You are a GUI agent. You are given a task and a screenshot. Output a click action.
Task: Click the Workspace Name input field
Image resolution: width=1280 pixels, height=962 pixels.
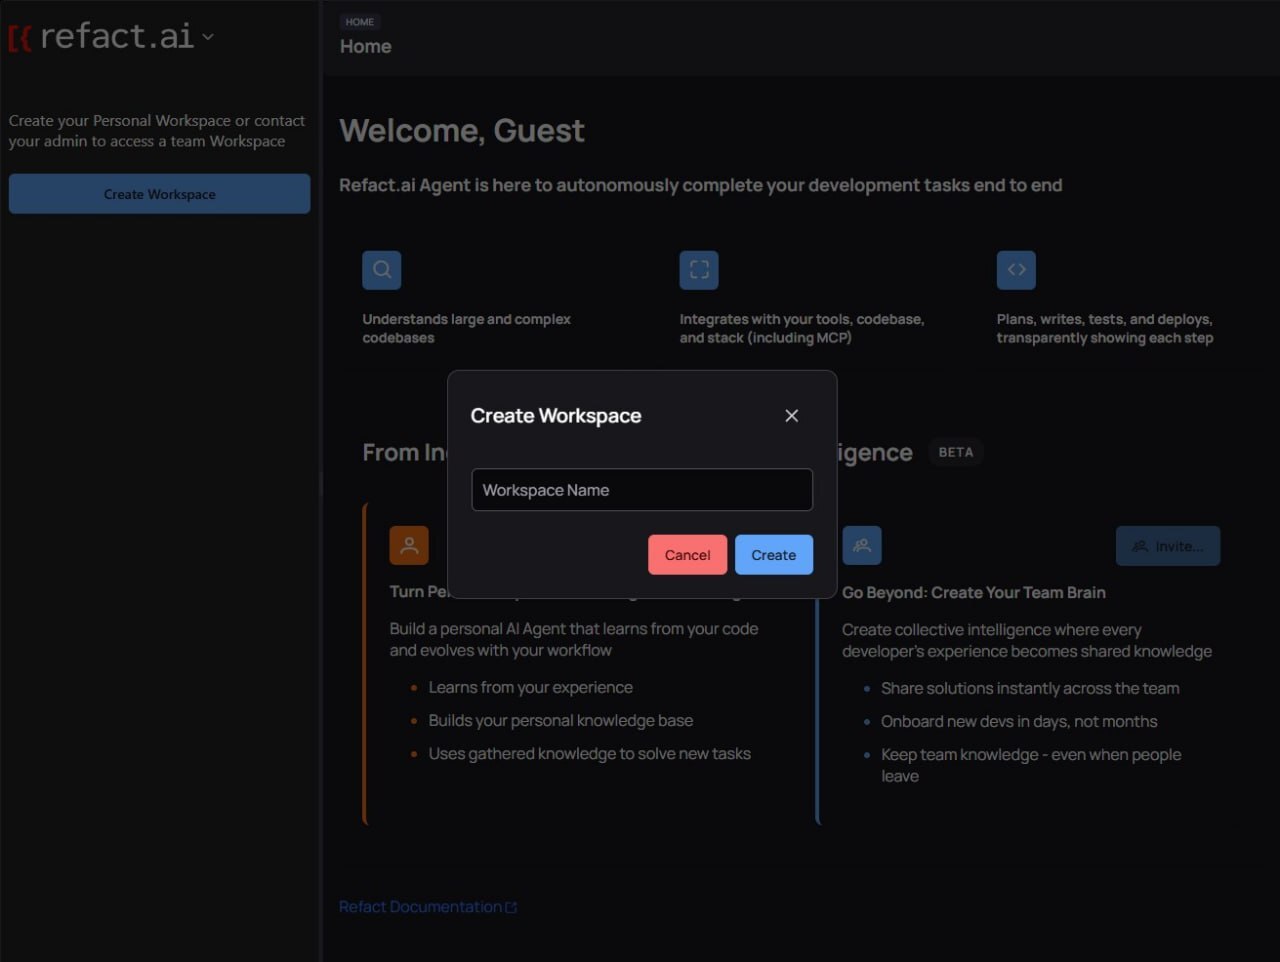pyautogui.click(x=642, y=490)
